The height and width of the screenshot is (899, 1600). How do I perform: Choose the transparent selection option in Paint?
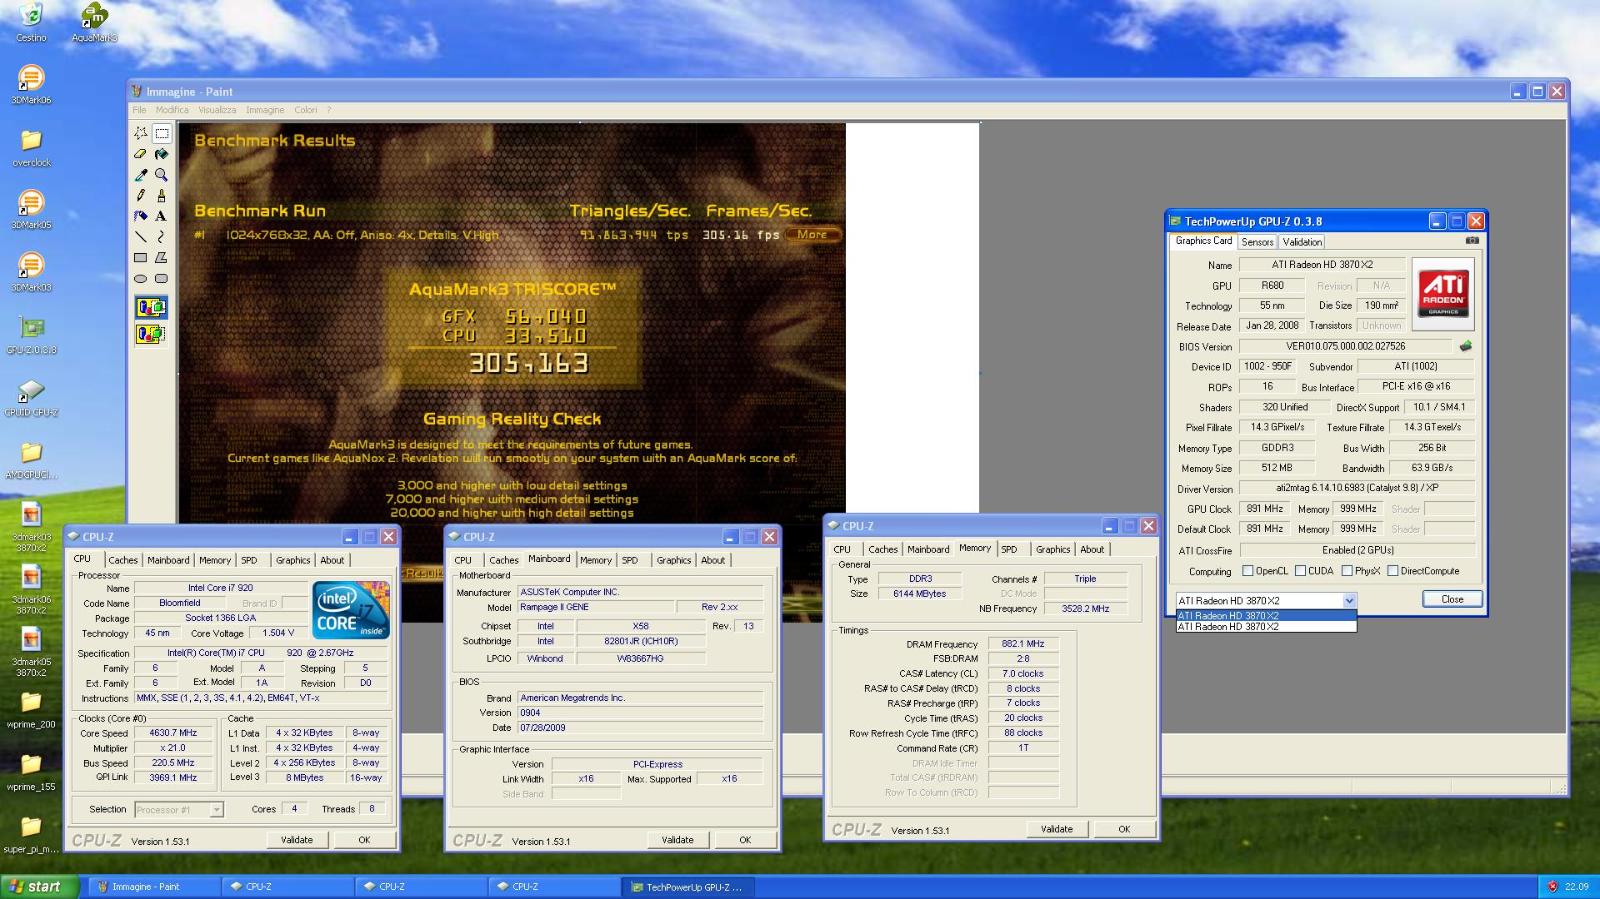pos(151,333)
